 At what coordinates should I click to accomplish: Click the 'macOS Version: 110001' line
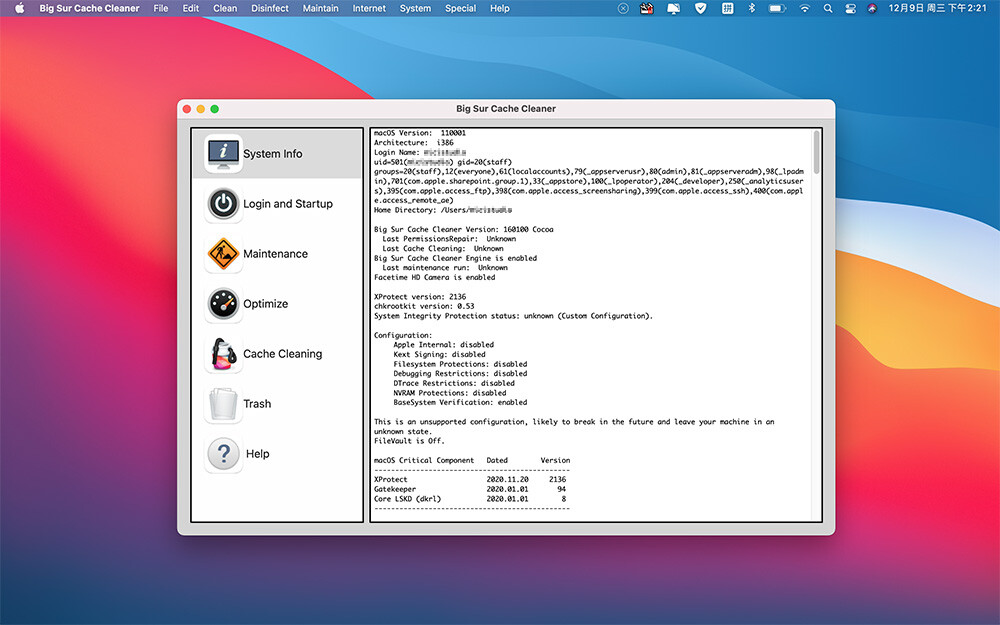pyautogui.click(x=420, y=133)
